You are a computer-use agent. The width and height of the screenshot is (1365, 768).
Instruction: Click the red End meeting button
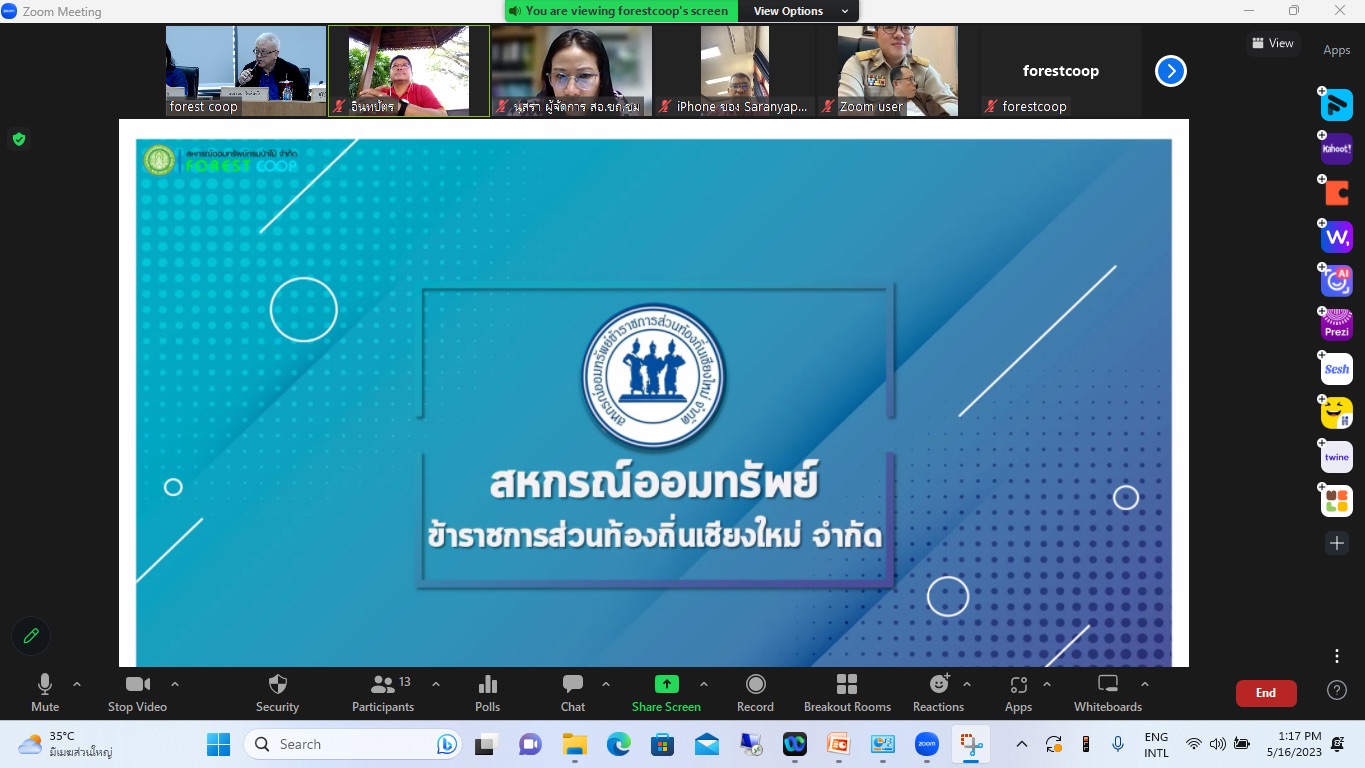click(1266, 693)
